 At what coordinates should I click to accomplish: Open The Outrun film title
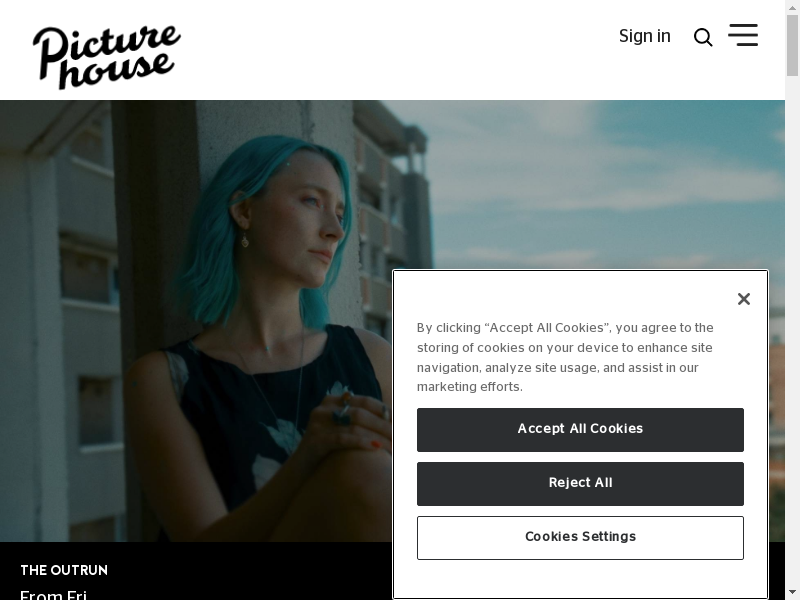point(64,570)
